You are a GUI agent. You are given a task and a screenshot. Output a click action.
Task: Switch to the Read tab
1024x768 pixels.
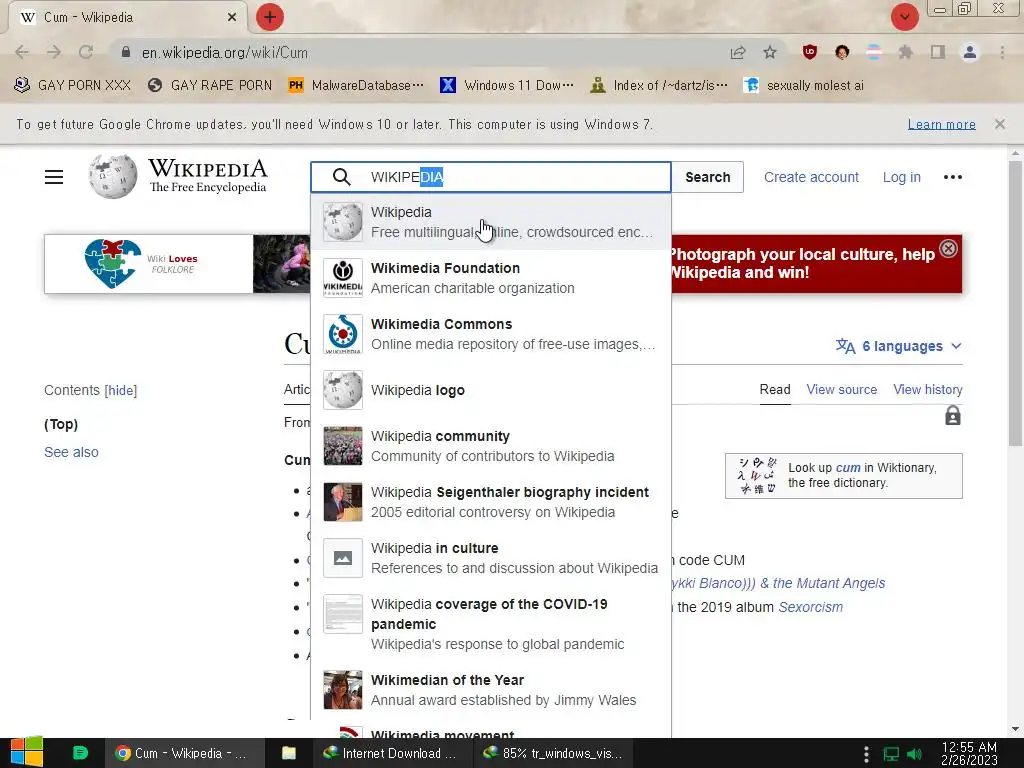point(775,389)
